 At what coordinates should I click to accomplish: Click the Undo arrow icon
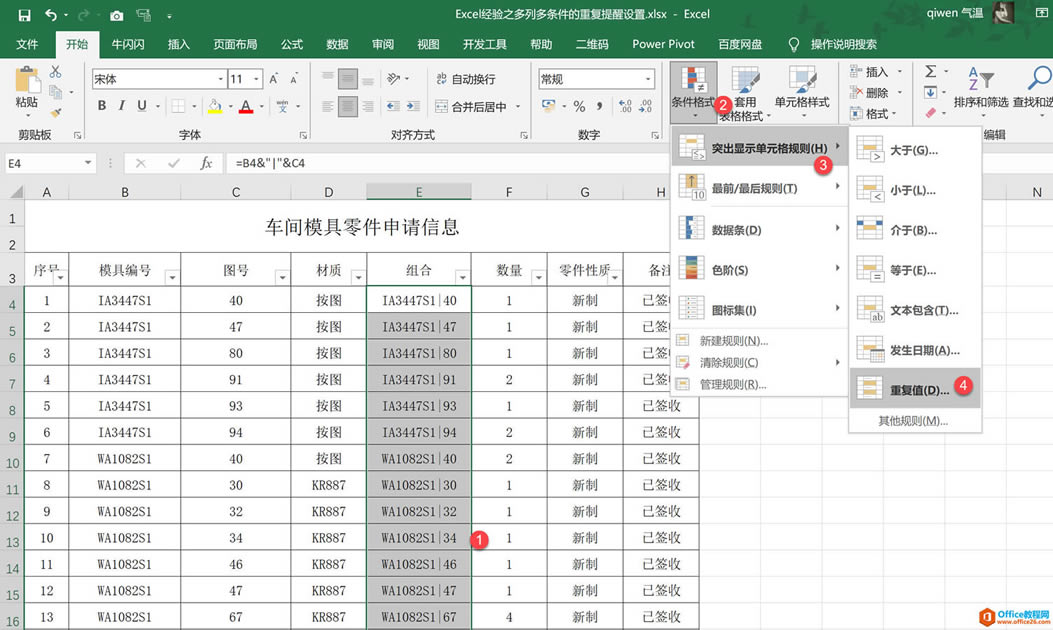point(50,15)
